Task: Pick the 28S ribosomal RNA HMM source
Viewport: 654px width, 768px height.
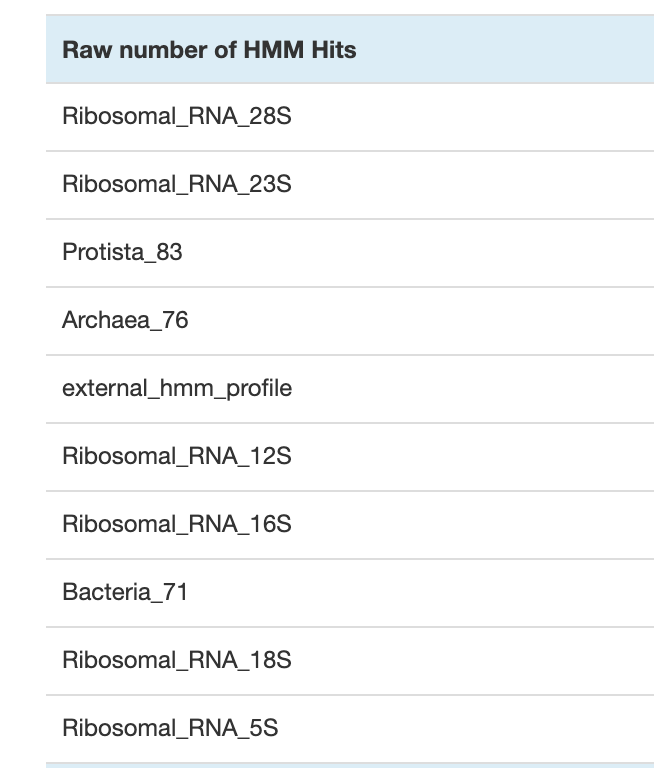Action: click(x=177, y=117)
